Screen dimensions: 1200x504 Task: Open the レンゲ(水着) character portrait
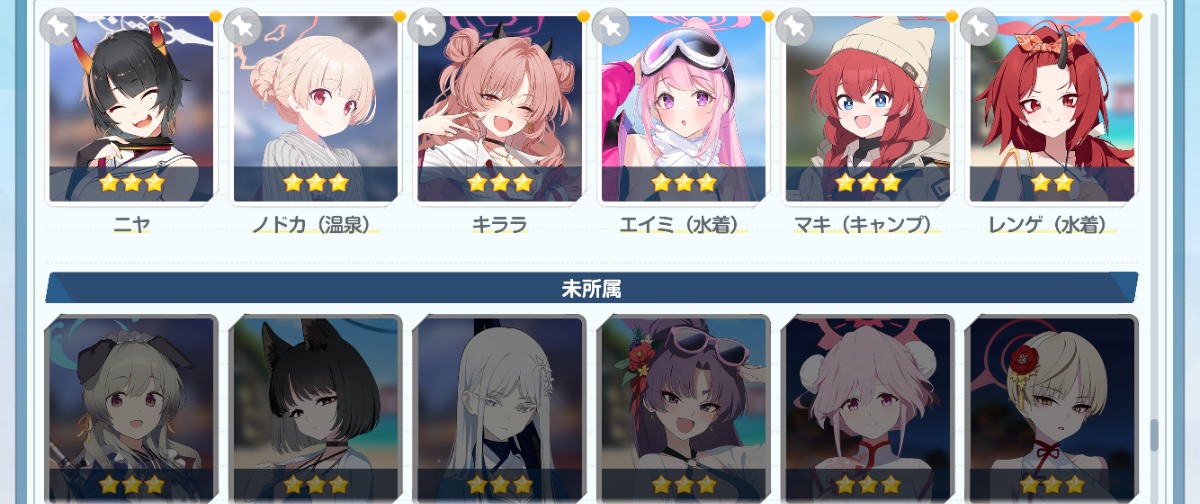coord(1052,108)
